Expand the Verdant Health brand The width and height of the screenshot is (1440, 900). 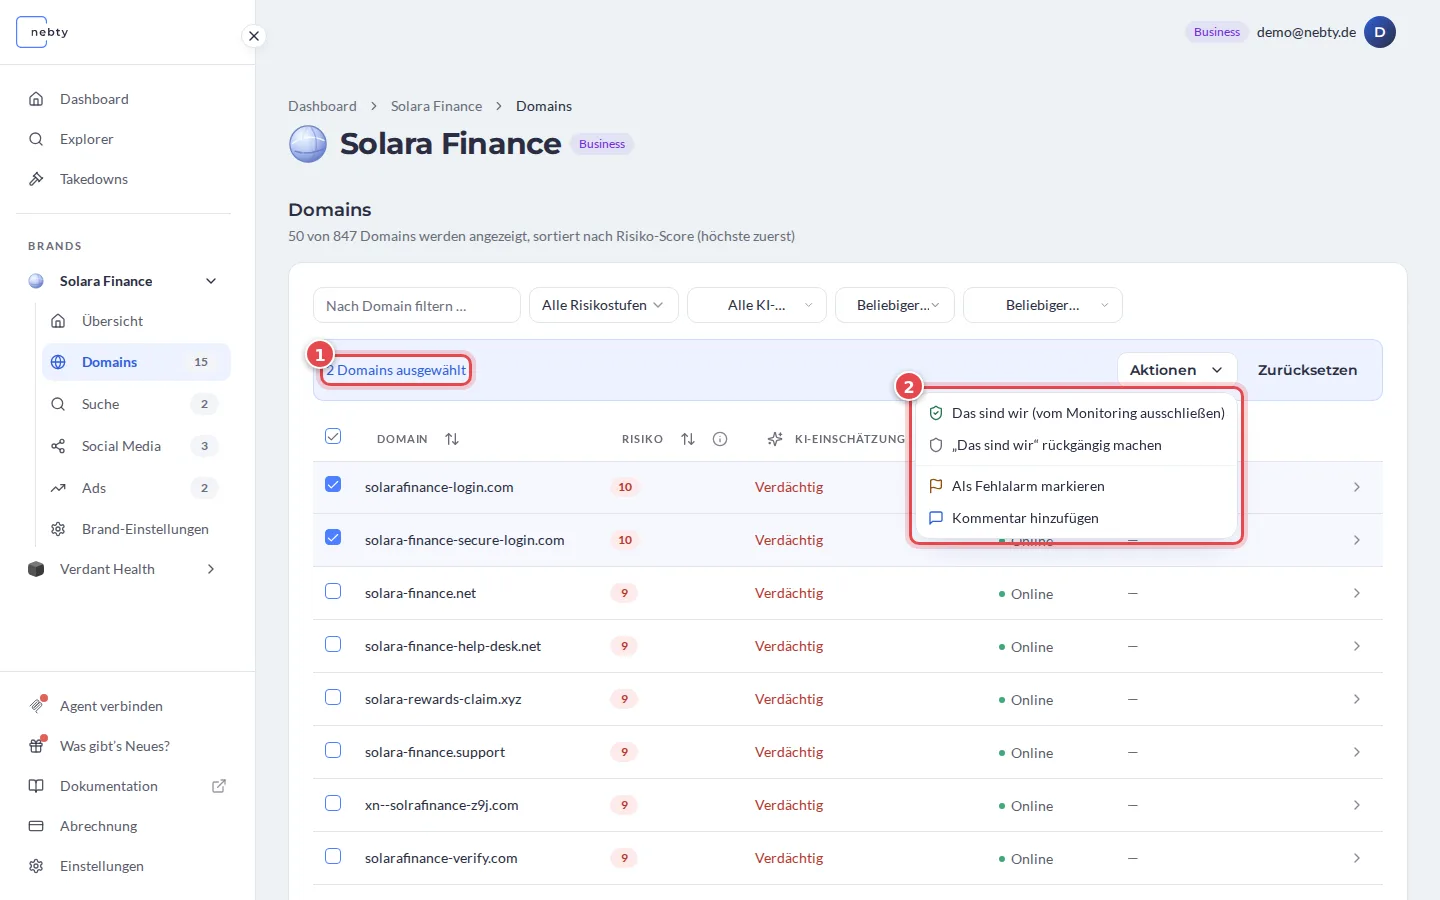click(x=211, y=569)
